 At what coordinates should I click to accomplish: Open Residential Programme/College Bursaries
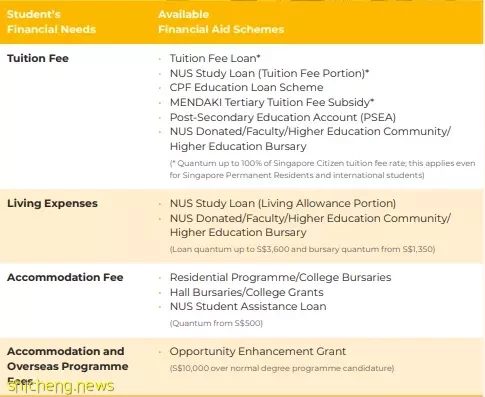(280, 277)
